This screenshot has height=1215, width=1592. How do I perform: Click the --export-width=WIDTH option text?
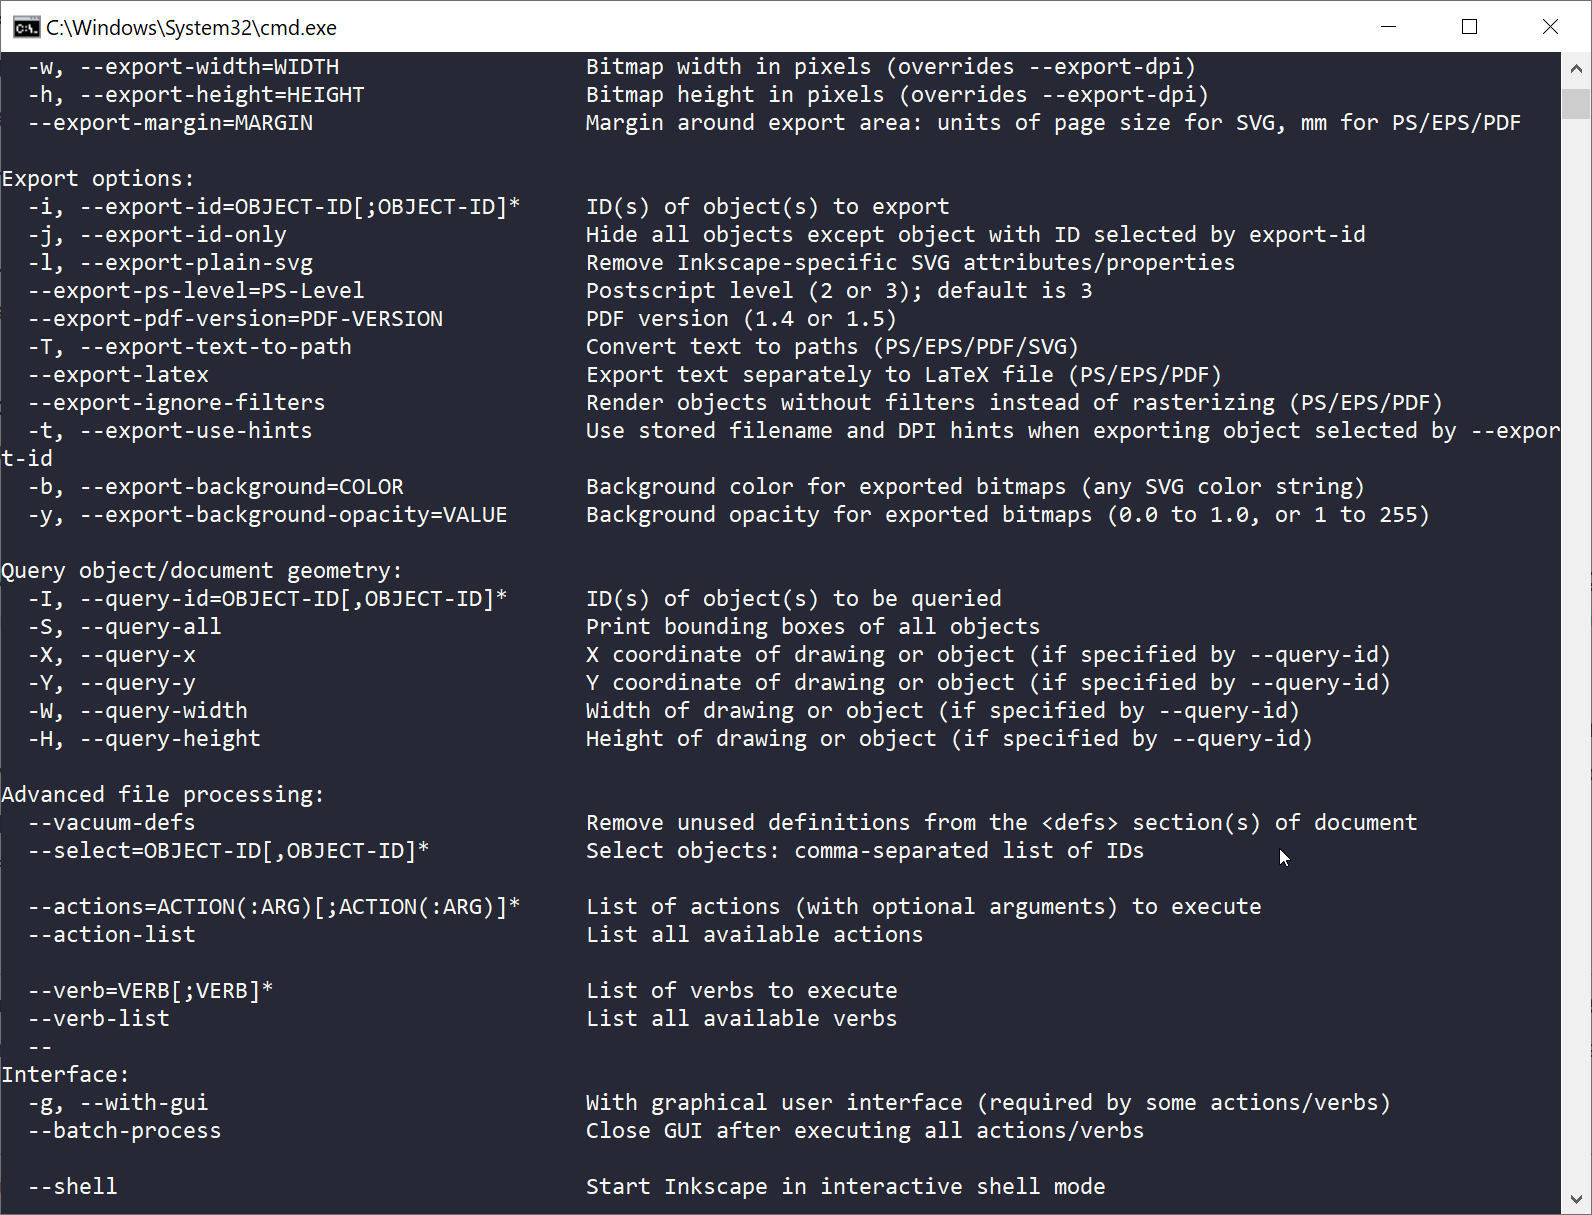point(209,67)
